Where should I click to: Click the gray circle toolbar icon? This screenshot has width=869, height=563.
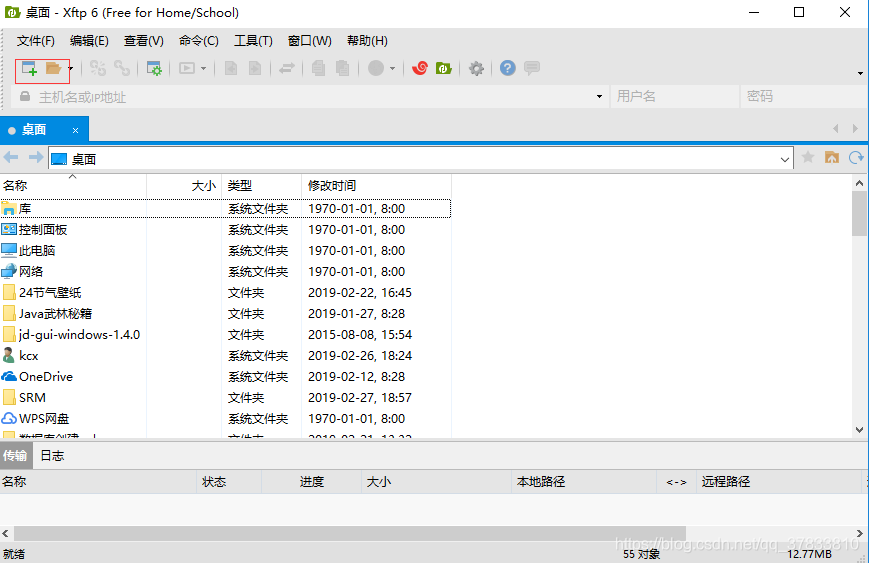tap(376, 68)
